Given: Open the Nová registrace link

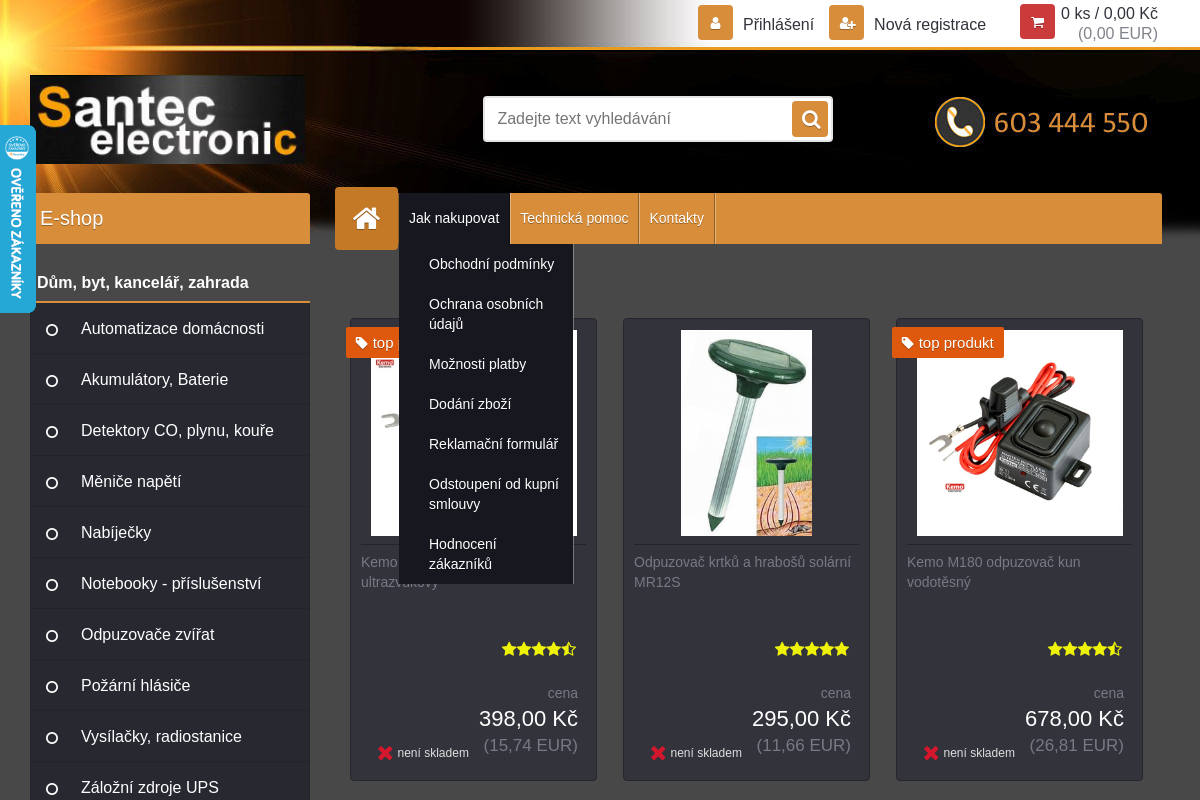Looking at the screenshot, I should click(x=930, y=24).
